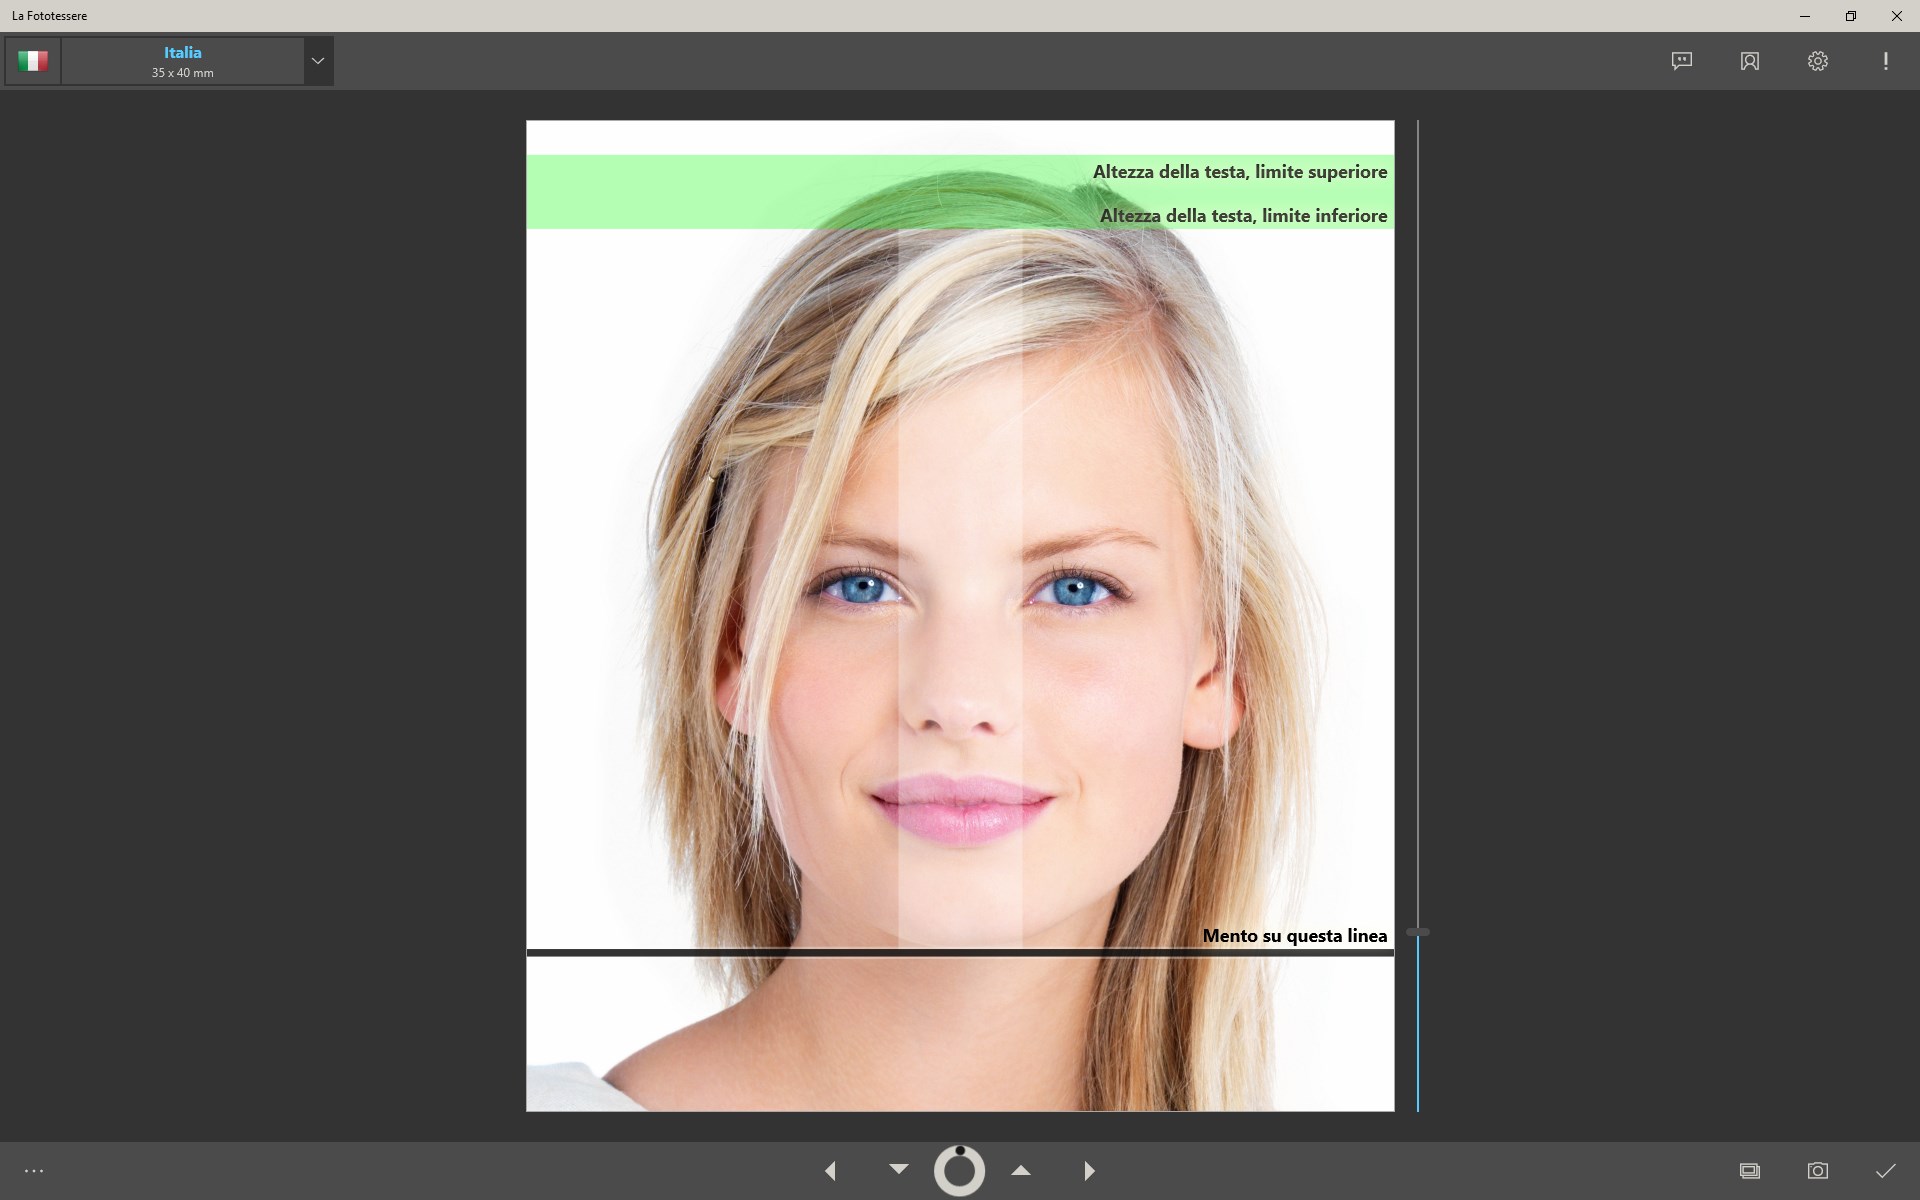Image resolution: width=1920 pixels, height=1200 pixels.
Task: Open settings gear
Action: pyautogui.click(x=1817, y=61)
